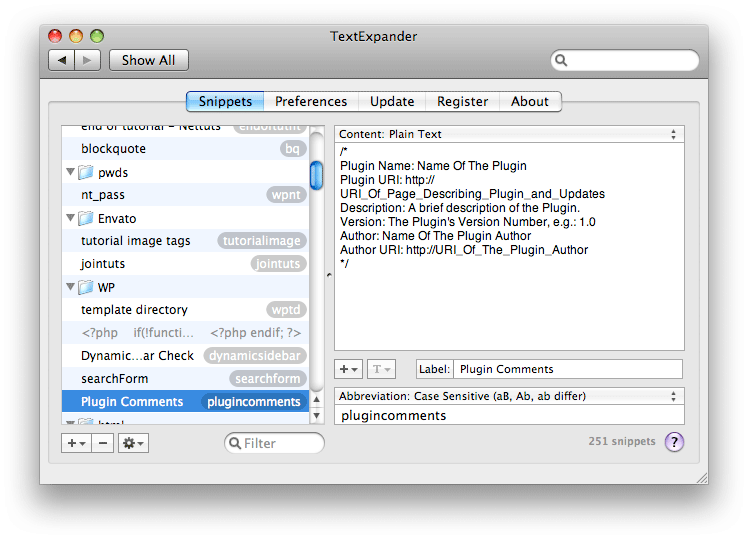Collapse the Envato folder triangle
Screen dimensions: 748x539
tap(70, 218)
